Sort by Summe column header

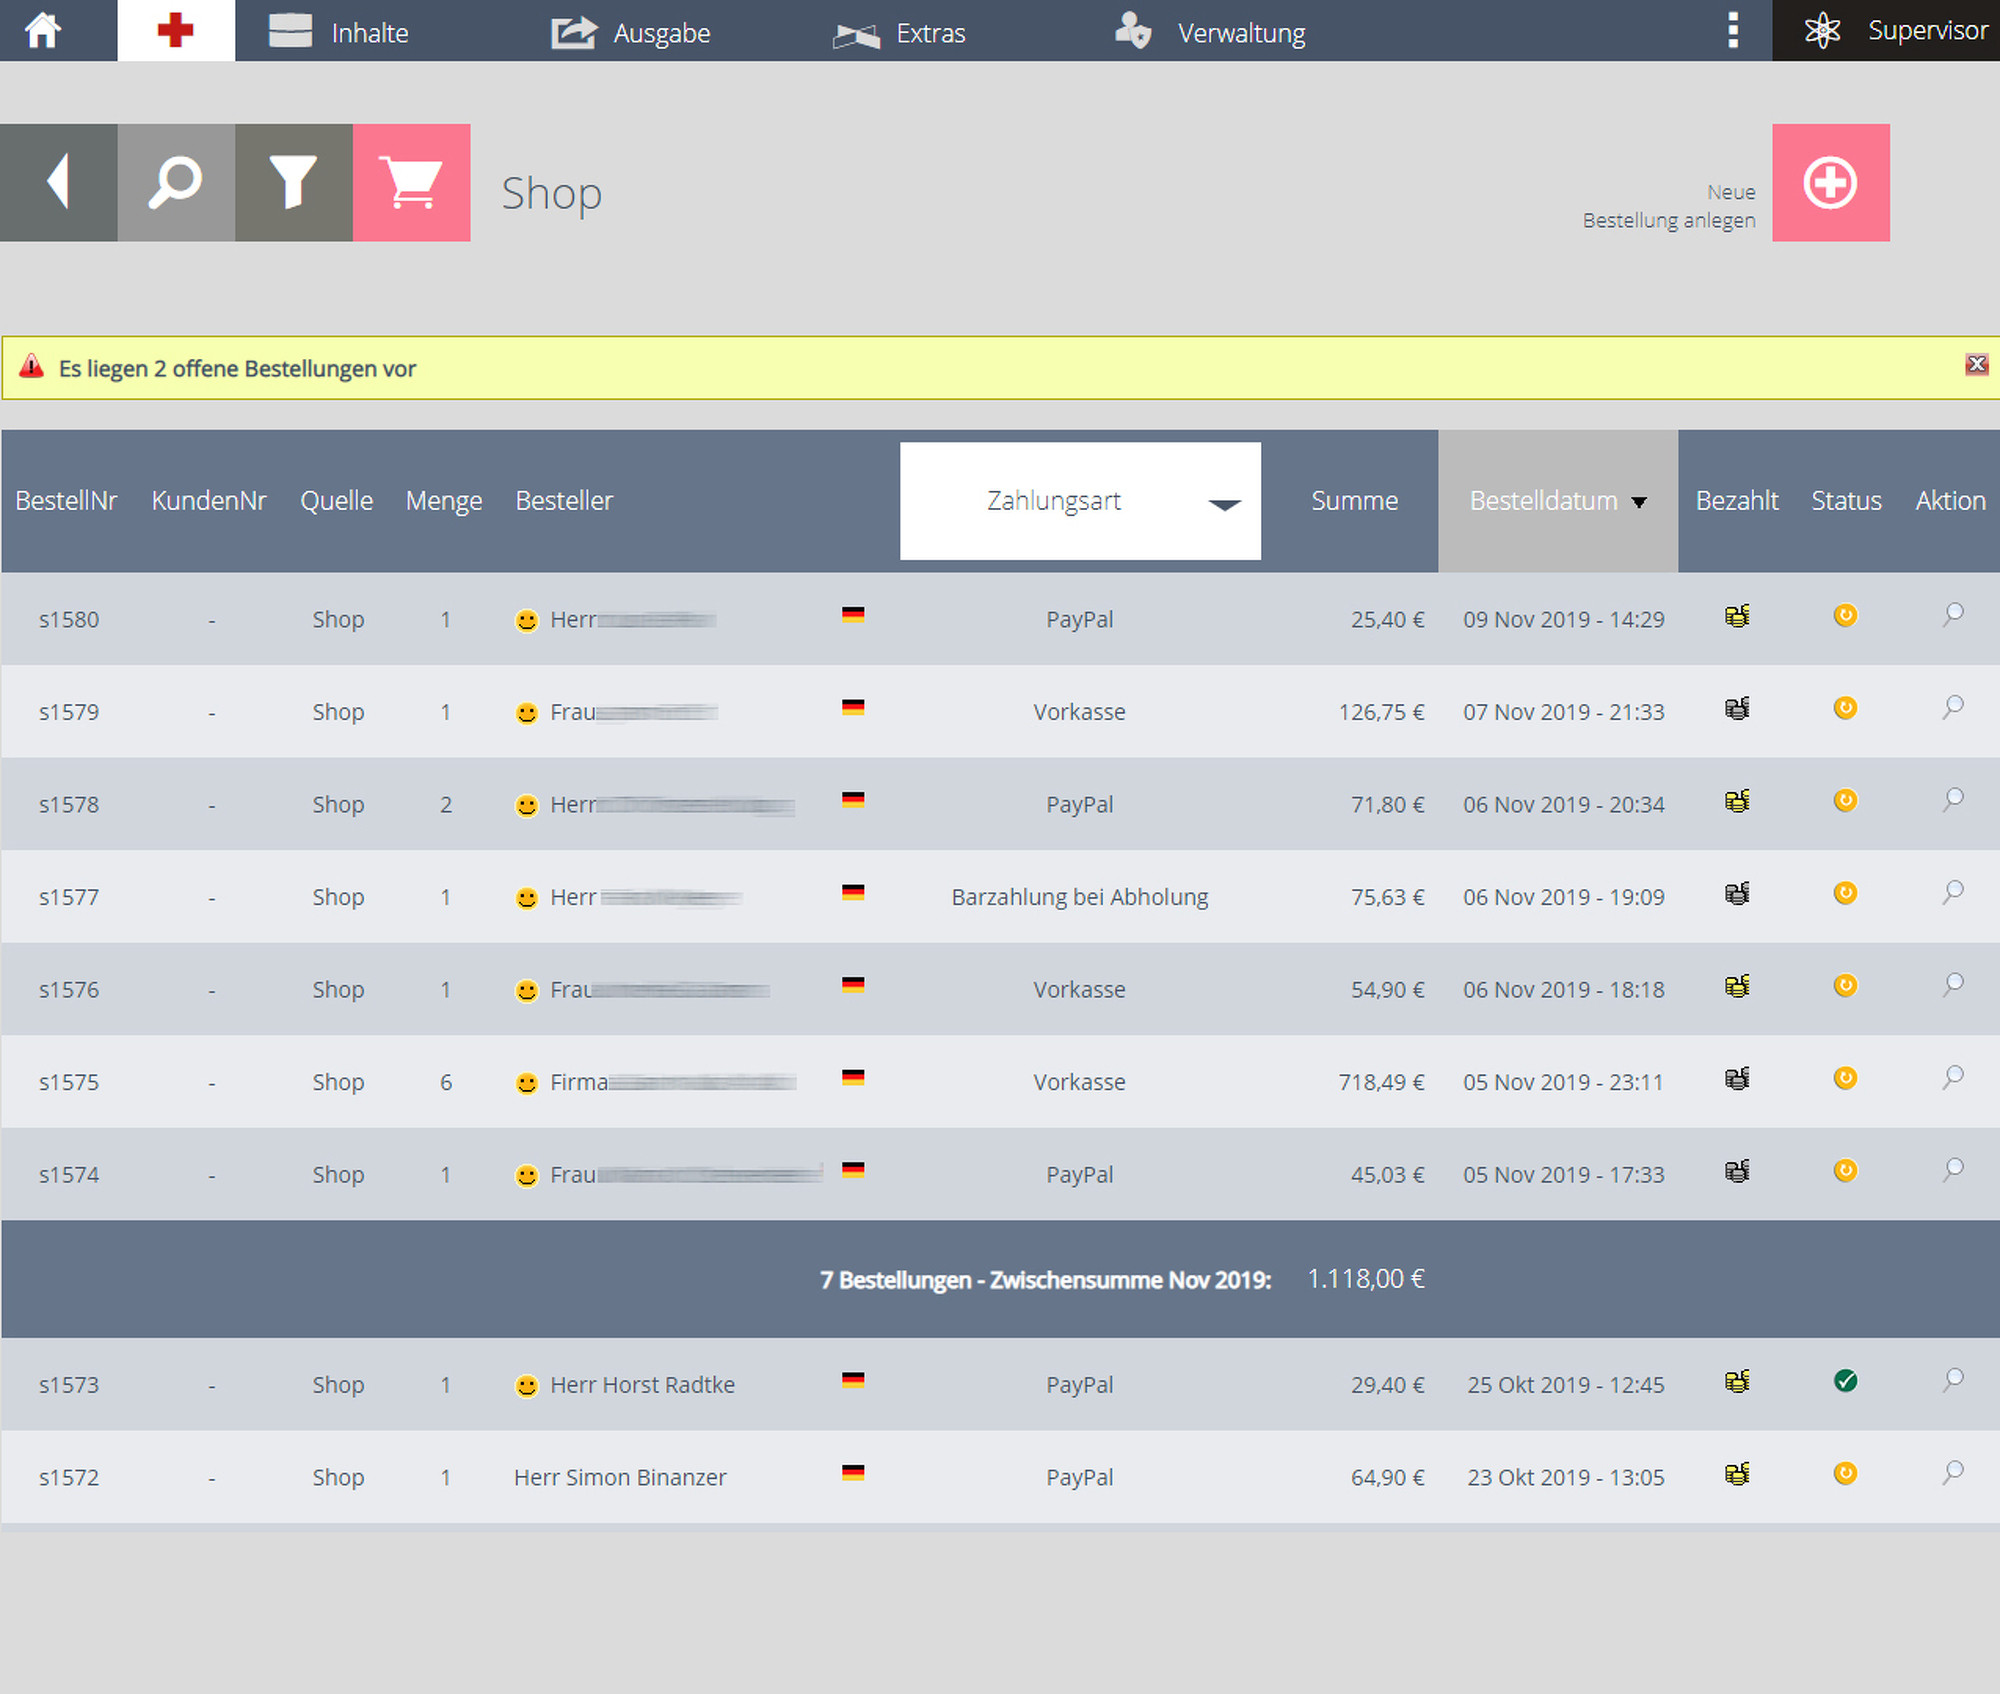(1354, 501)
